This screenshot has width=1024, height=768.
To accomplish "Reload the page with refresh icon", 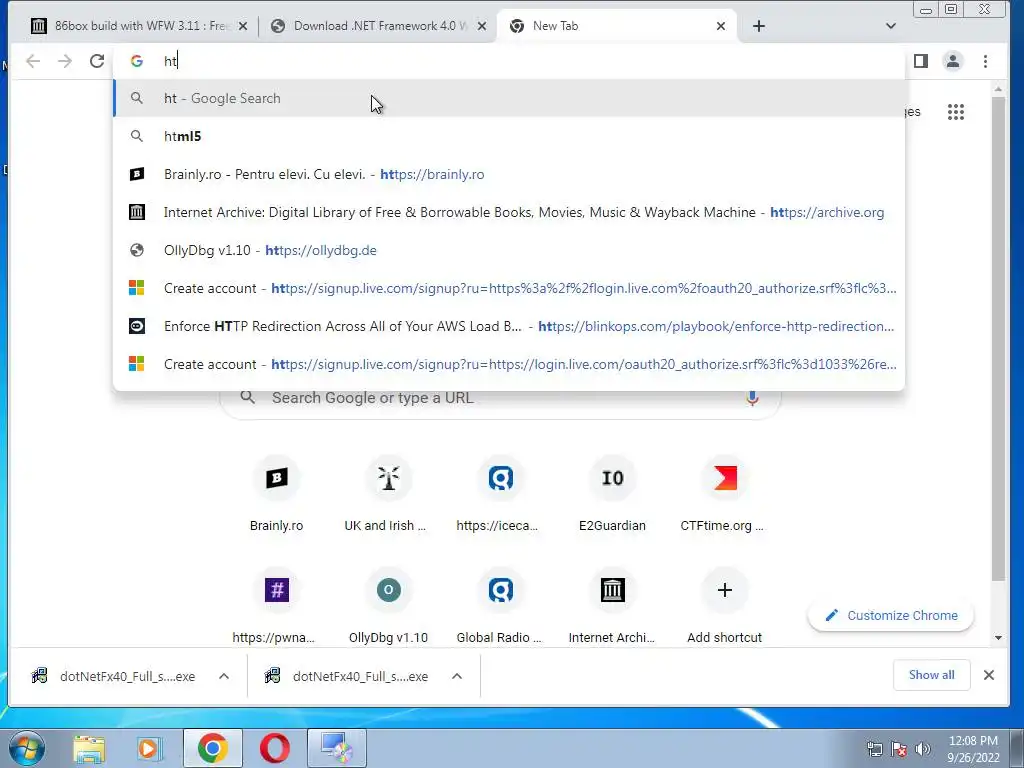I will [97, 61].
